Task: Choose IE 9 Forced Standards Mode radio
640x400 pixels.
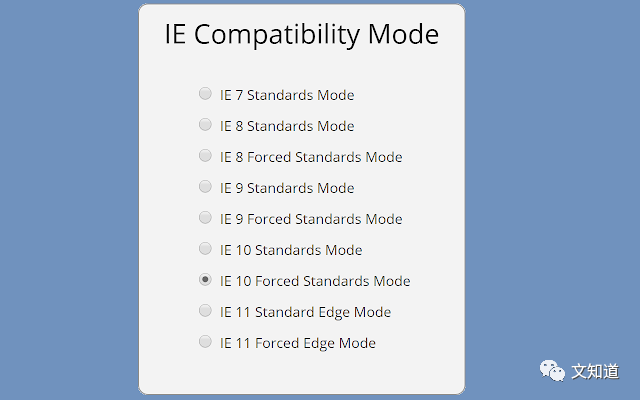Action: (205, 218)
